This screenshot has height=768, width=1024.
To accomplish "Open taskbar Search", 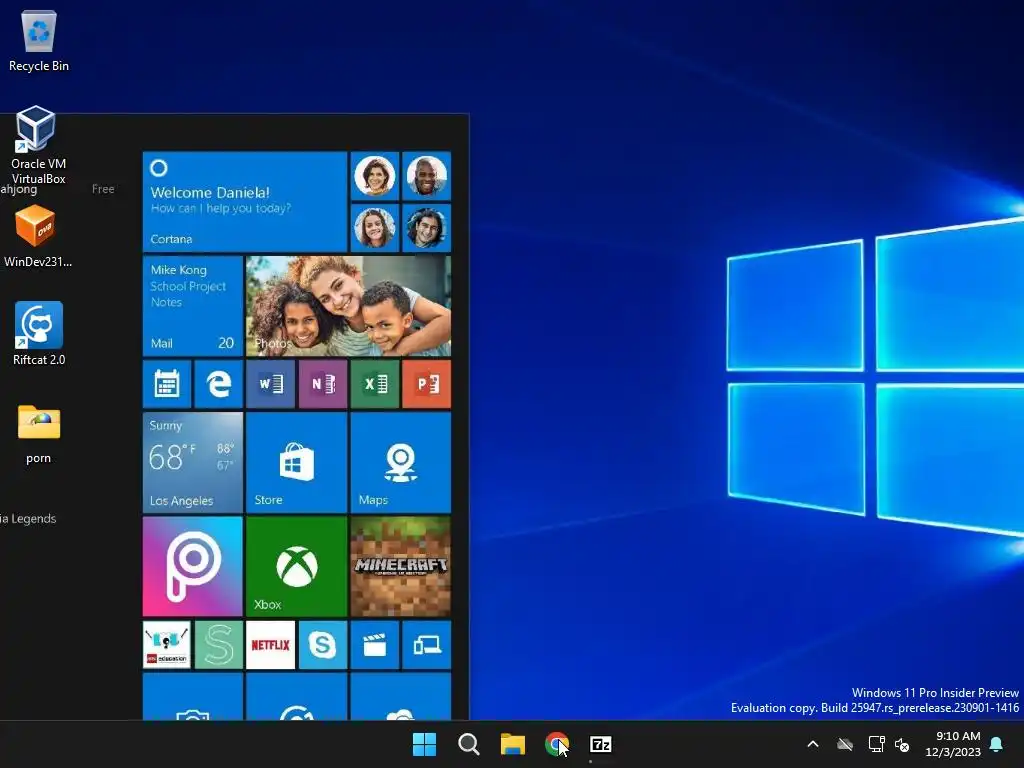I will 468,744.
